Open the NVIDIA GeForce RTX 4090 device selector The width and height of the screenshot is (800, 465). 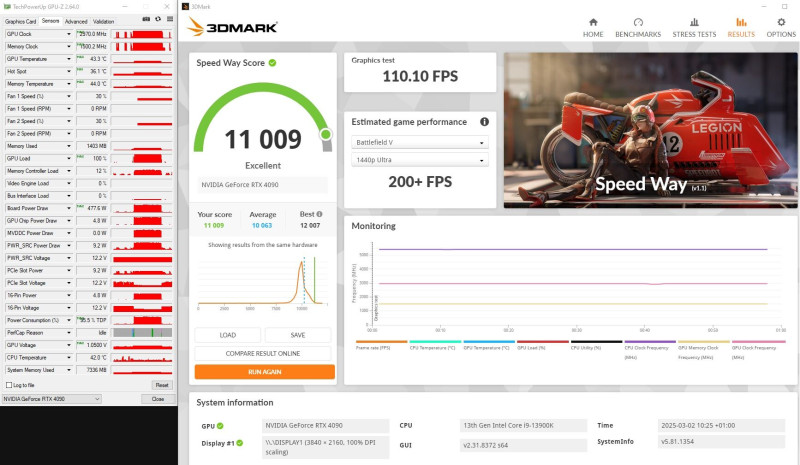(52, 399)
